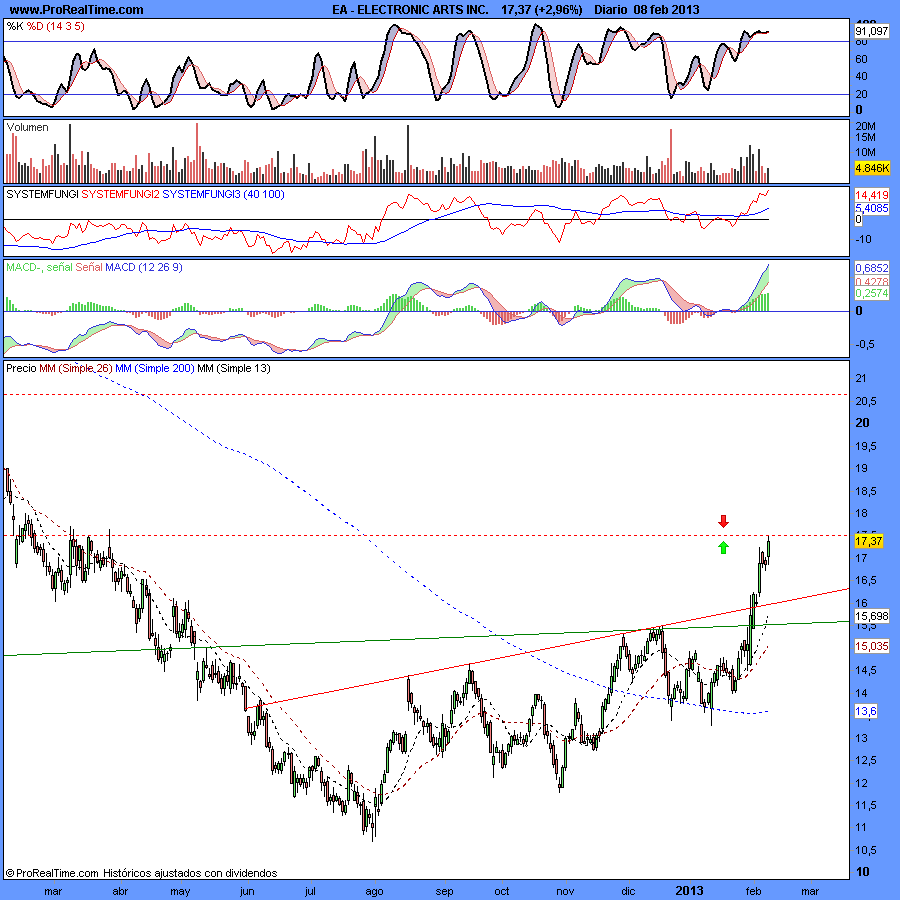Image resolution: width=900 pixels, height=900 pixels.
Task: Select the %D (14 3 5) indicator label
Action: [56, 26]
